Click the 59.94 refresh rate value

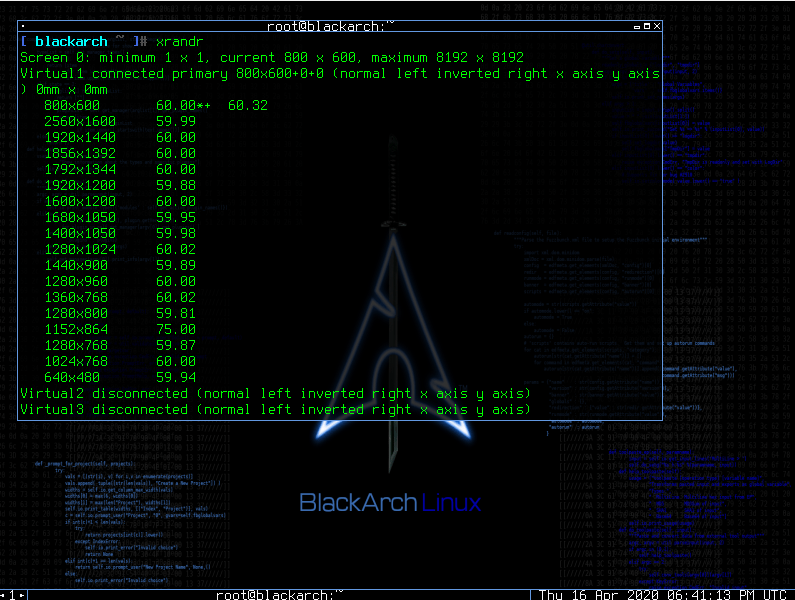pos(175,377)
